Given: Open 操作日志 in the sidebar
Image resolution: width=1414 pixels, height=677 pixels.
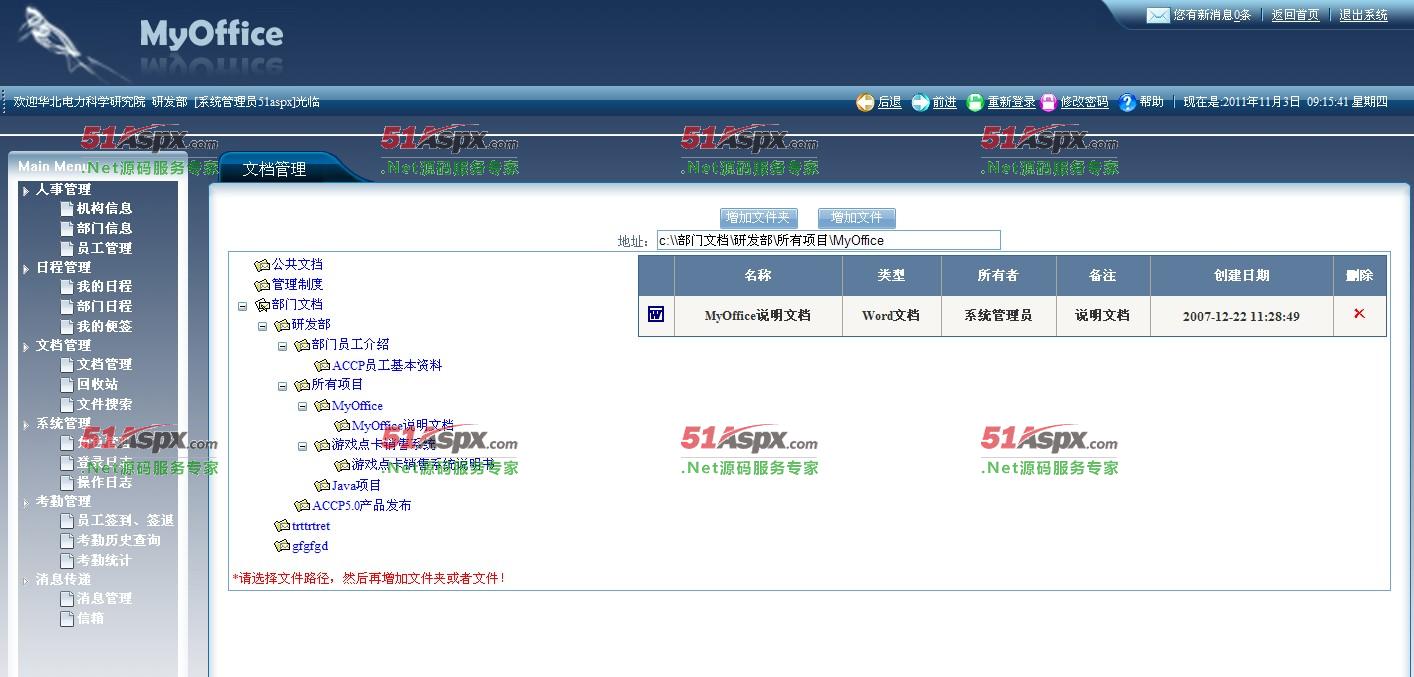Looking at the screenshot, I should pos(104,482).
